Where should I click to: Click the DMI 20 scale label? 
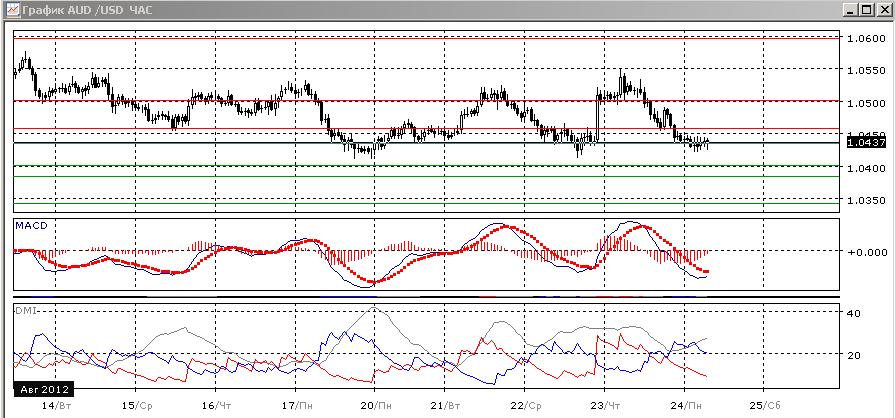(x=853, y=355)
